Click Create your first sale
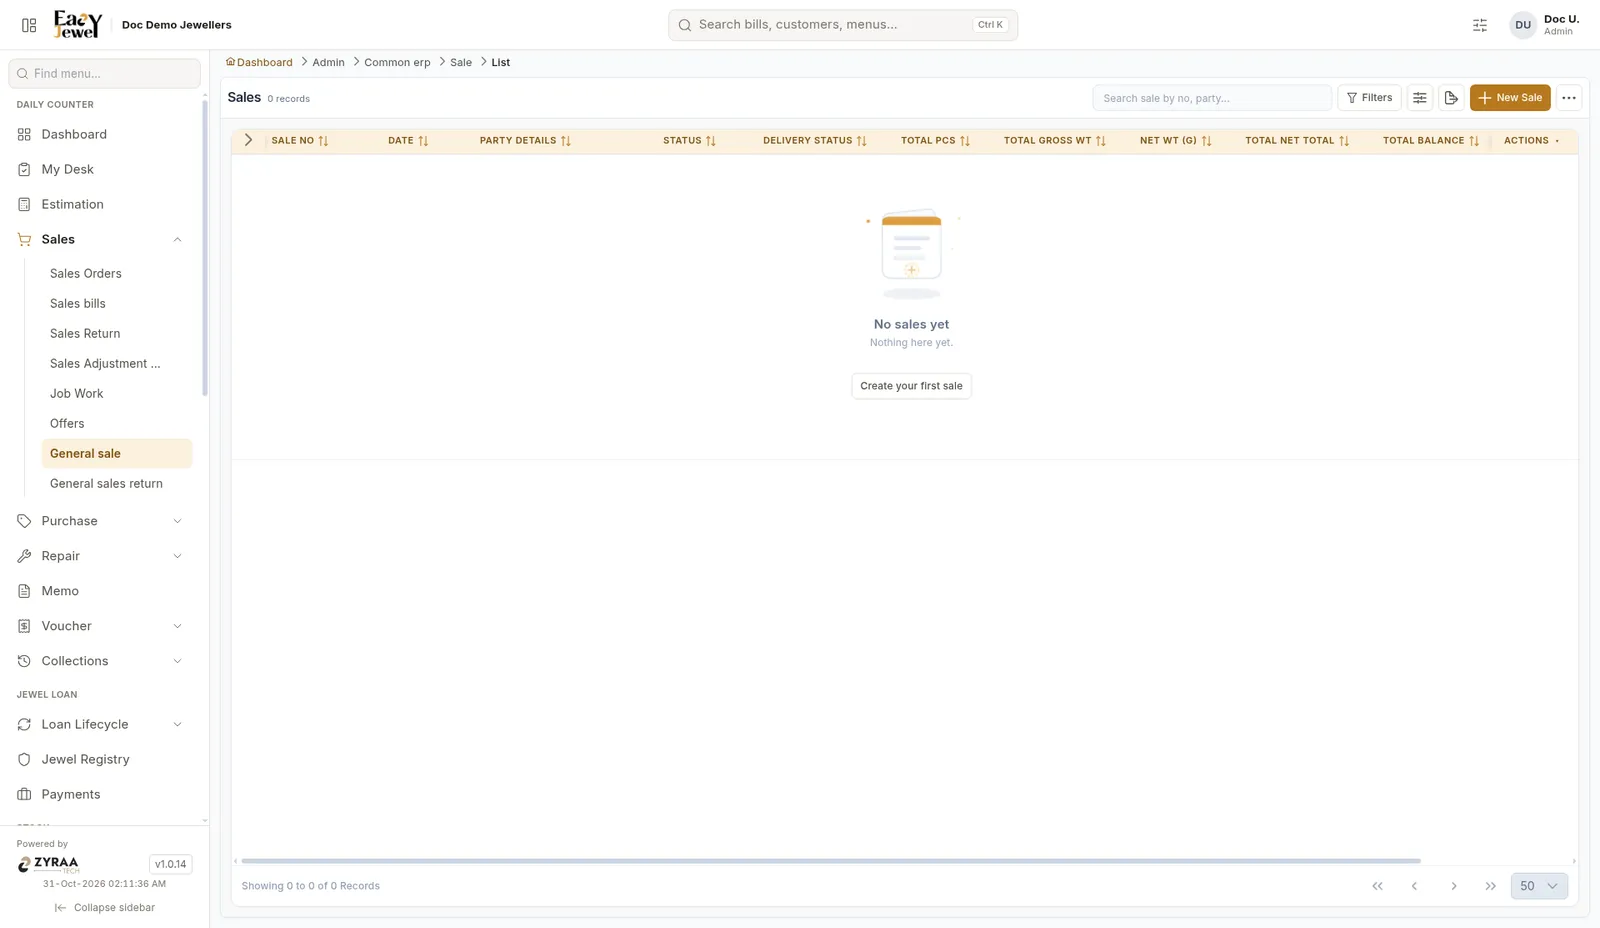 (x=911, y=386)
